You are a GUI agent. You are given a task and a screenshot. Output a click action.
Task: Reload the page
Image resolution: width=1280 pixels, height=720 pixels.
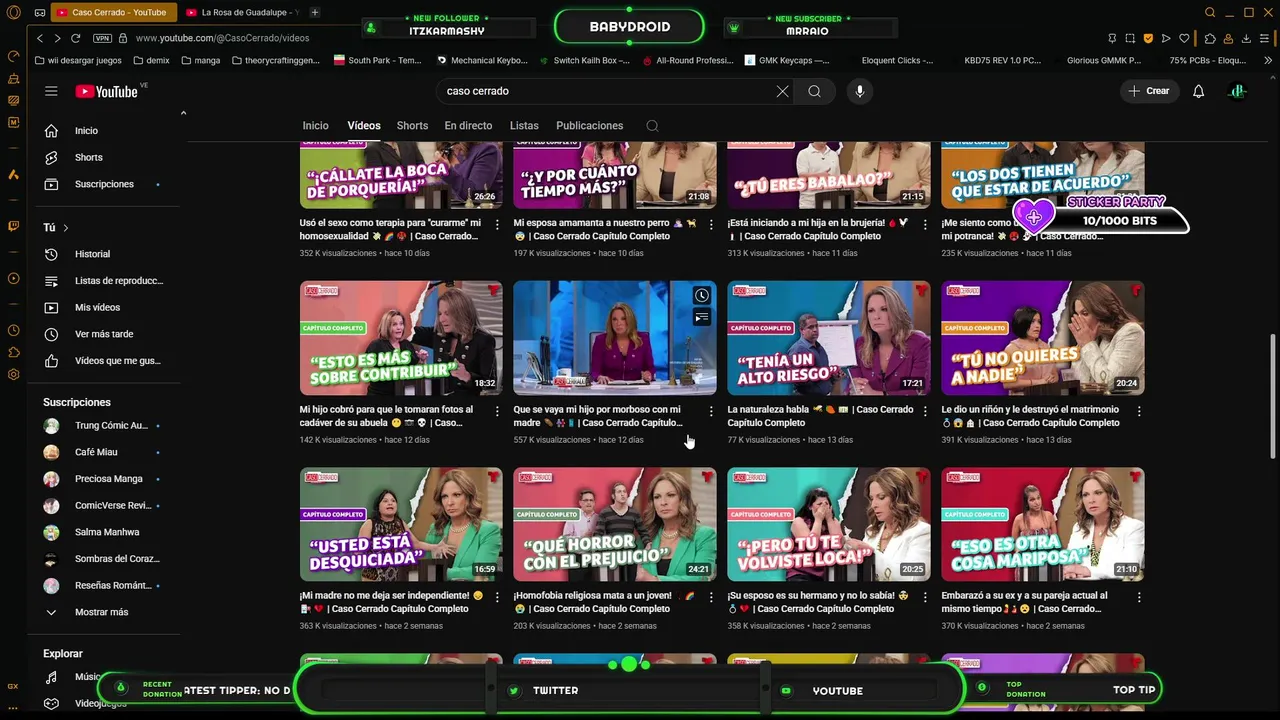click(75, 38)
